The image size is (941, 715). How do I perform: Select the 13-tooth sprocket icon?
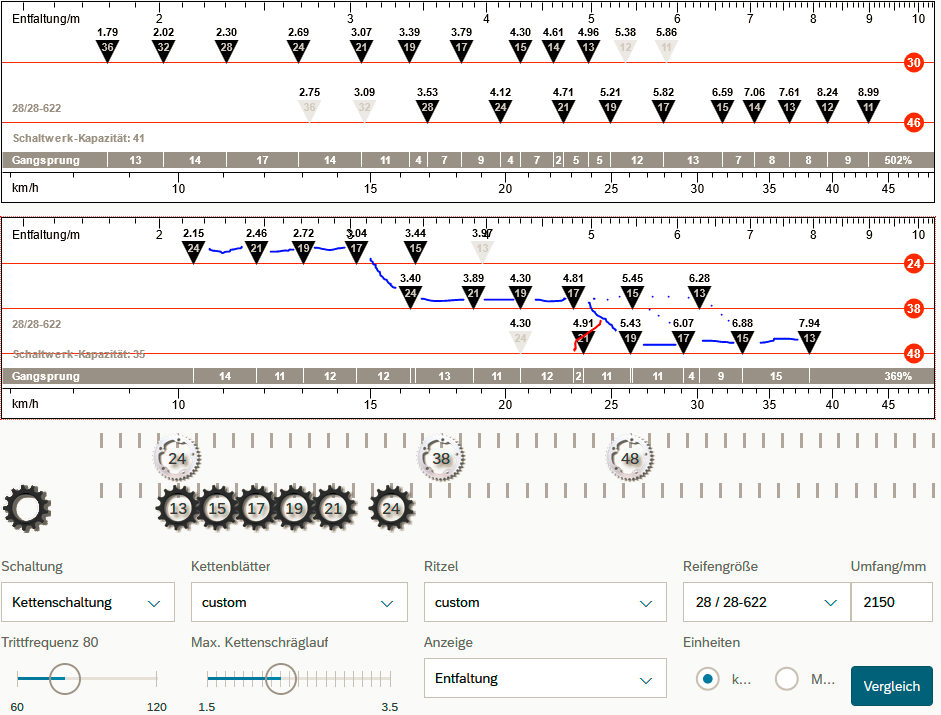tap(178, 508)
